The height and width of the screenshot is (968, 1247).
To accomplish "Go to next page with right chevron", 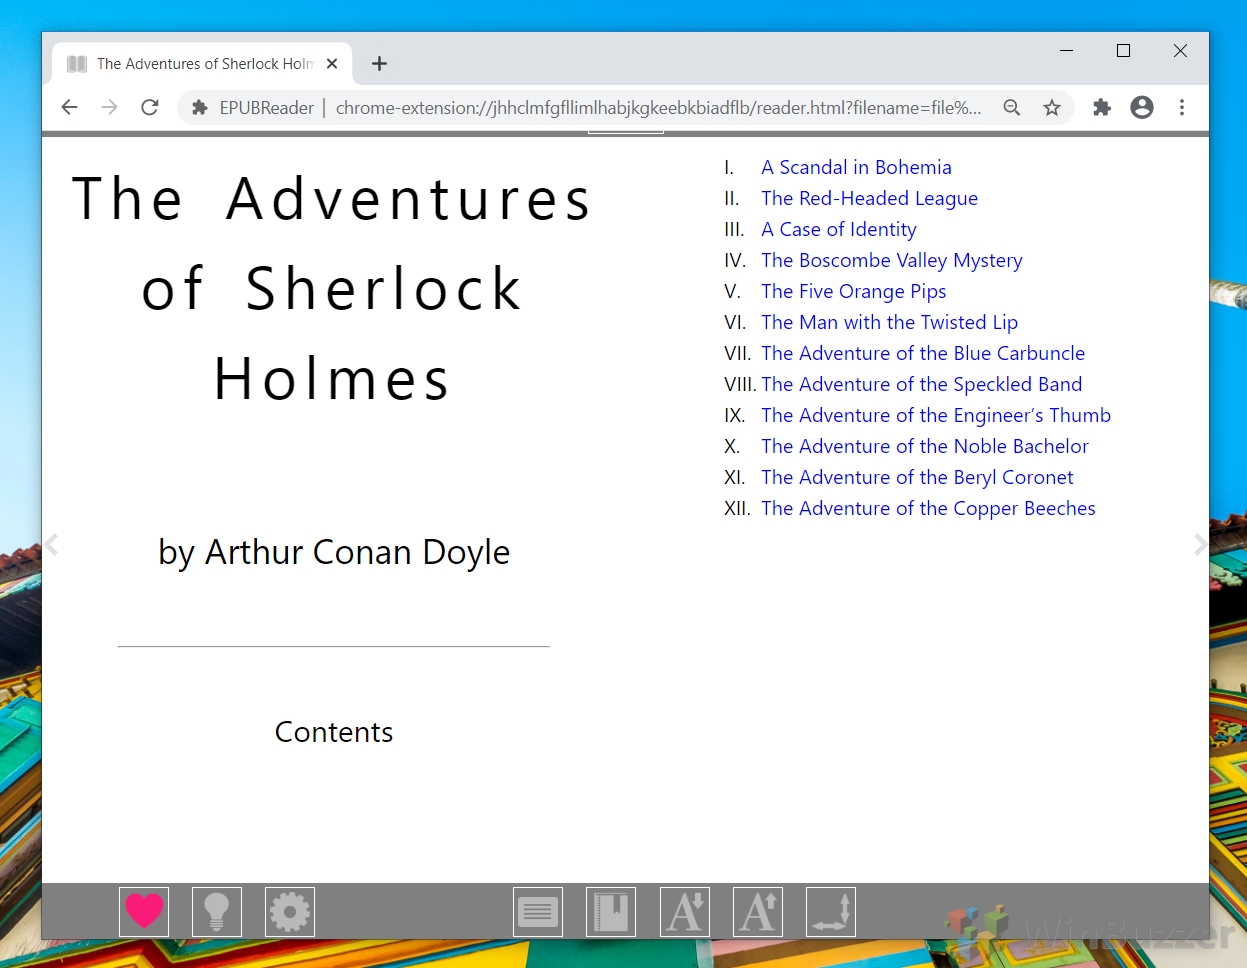I will [x=1200, y=545].
